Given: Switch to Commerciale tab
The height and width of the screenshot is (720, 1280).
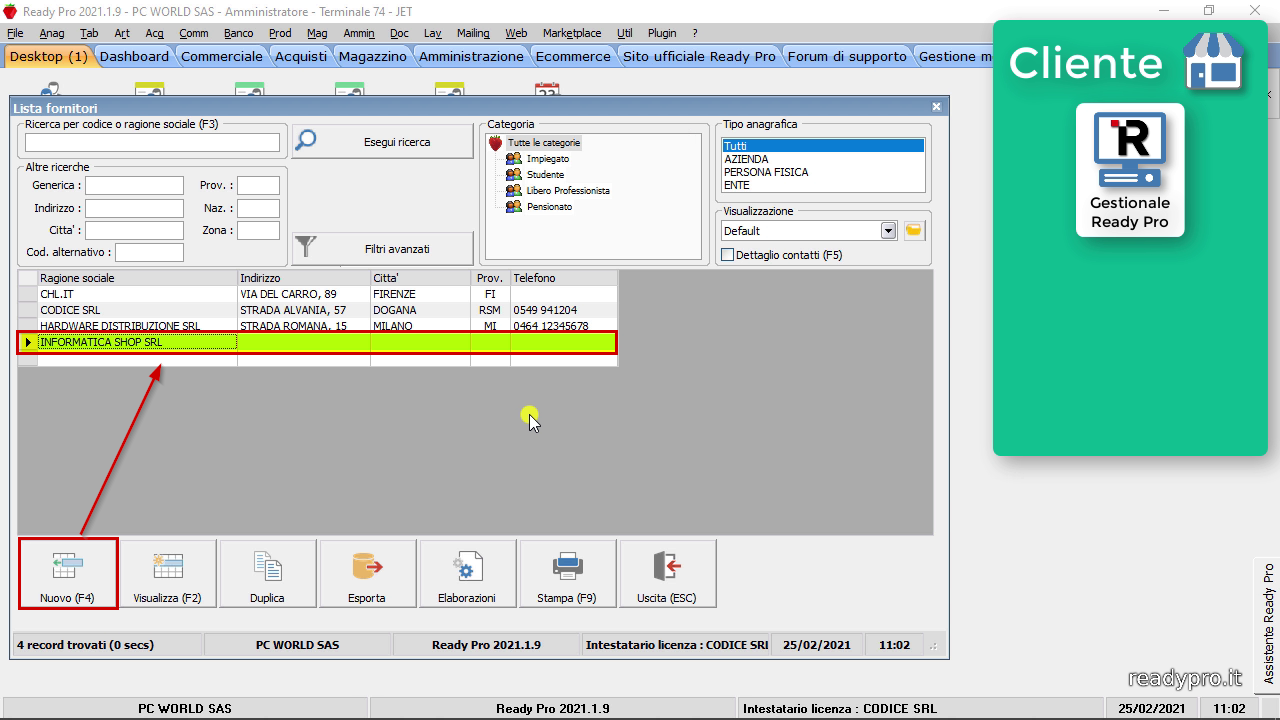Looking at the screenshot, I should coord(222,57).
